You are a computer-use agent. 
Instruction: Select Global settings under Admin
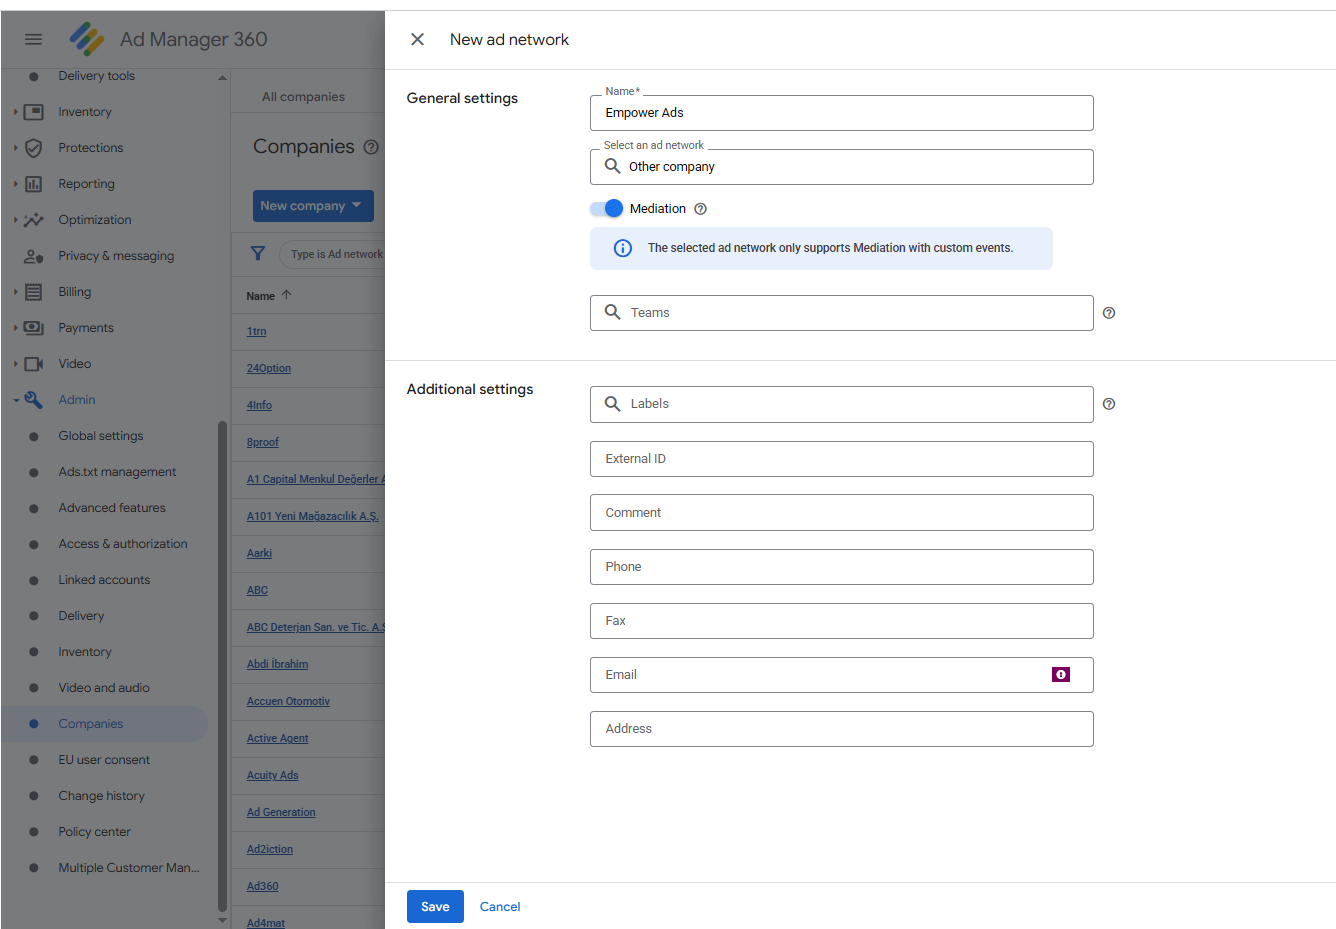pyautogui.click(x=100, y=435)
